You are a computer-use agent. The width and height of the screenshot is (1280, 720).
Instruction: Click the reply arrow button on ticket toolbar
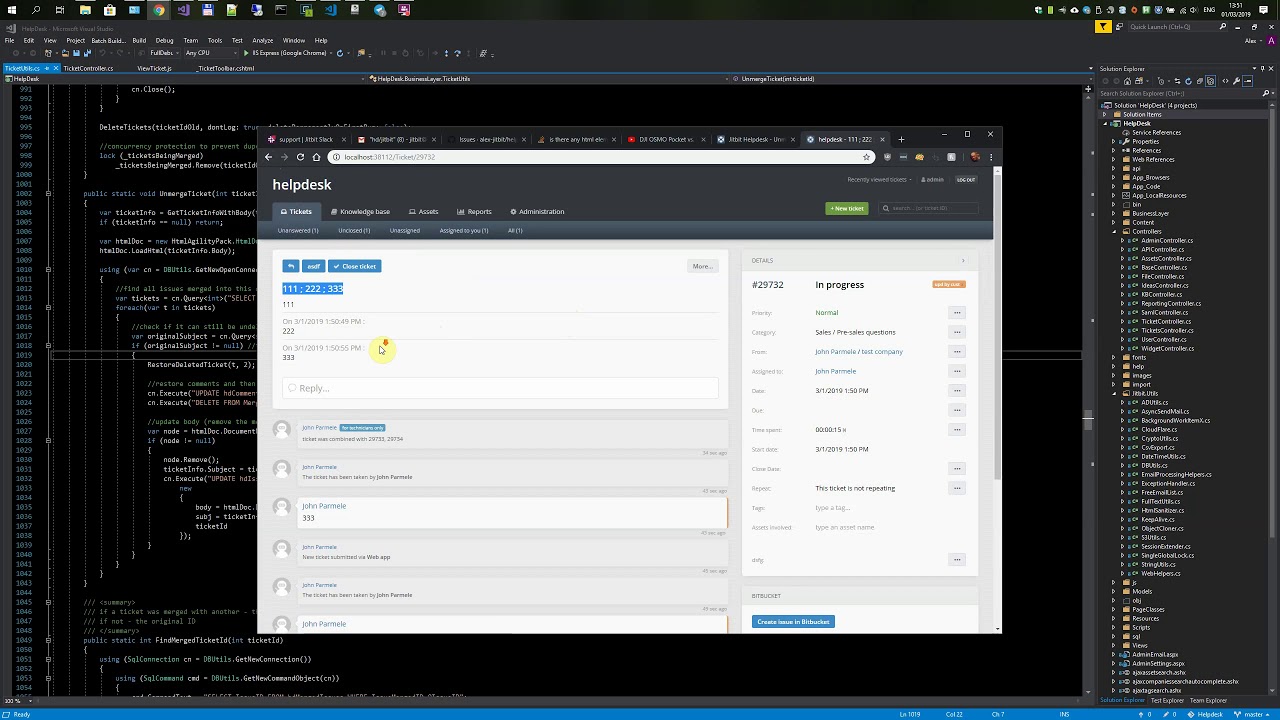pos(290,266)
